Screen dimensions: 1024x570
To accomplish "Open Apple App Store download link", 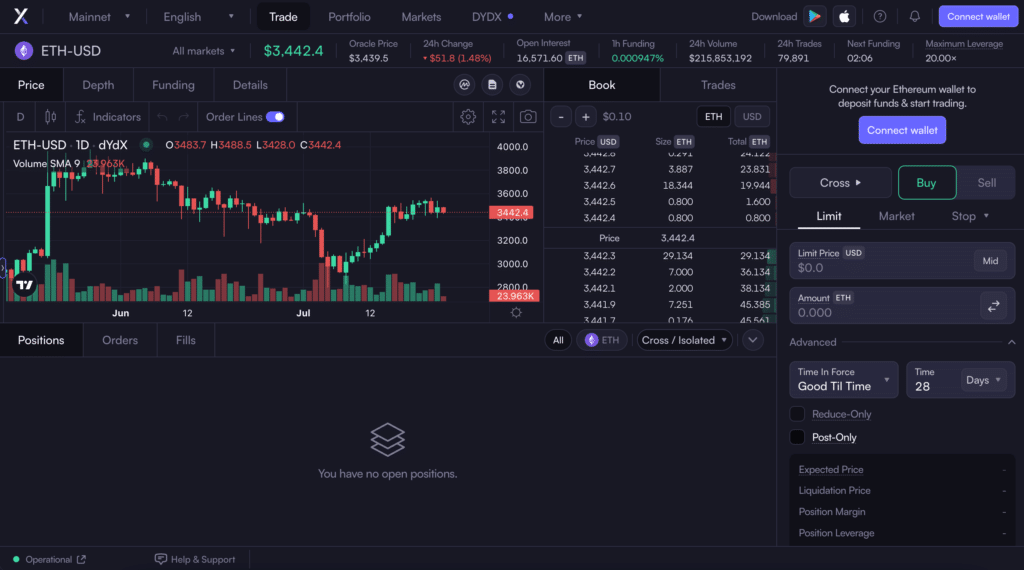I will tap(844, 16).
